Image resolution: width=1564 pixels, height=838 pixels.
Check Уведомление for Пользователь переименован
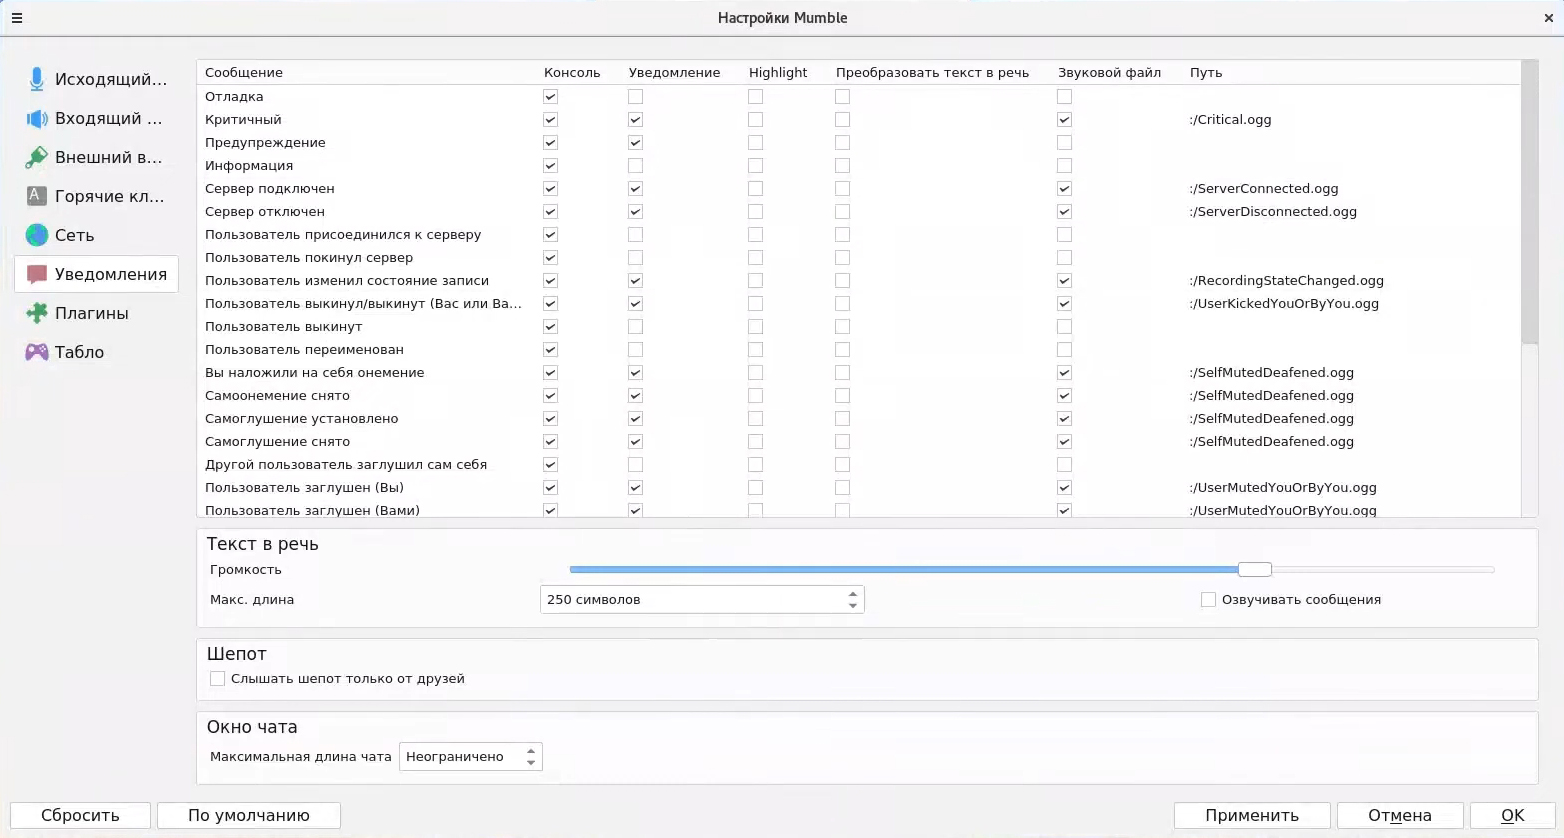pos(635,350)
